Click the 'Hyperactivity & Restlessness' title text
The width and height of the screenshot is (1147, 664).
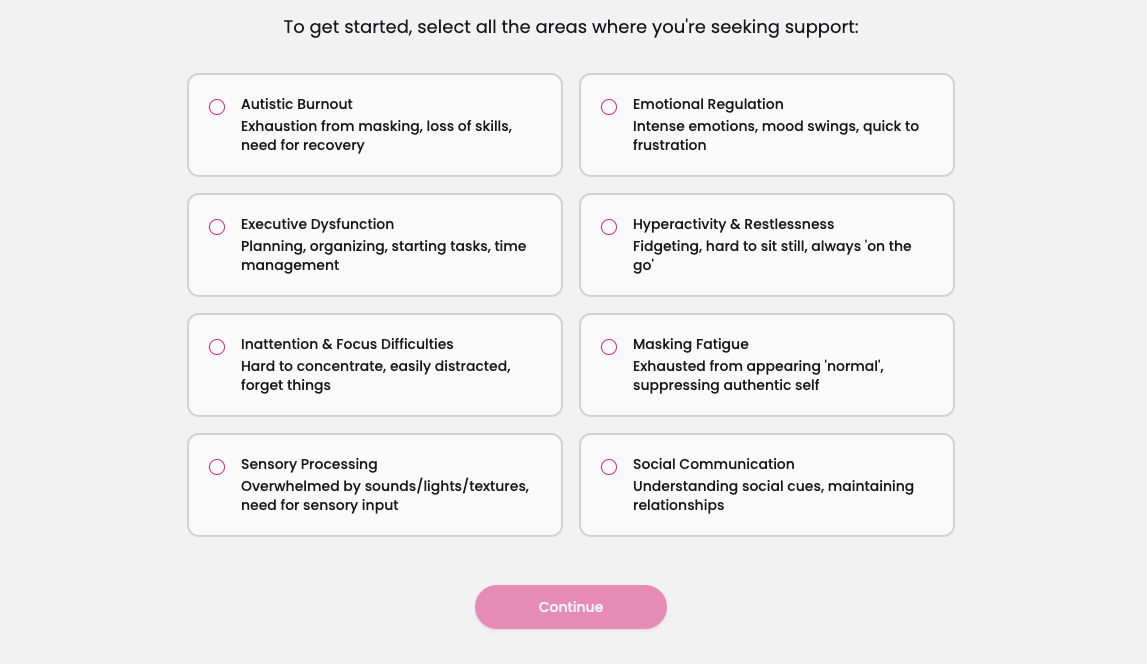pos(733,224)
